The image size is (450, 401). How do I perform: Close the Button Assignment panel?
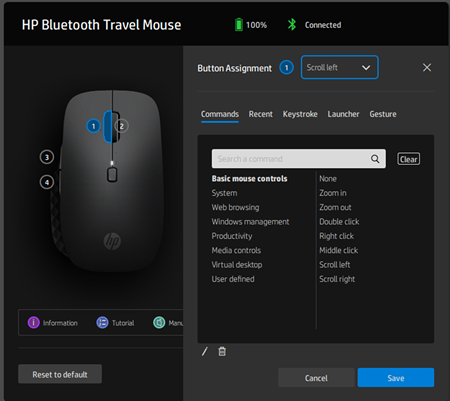point(427,68)
